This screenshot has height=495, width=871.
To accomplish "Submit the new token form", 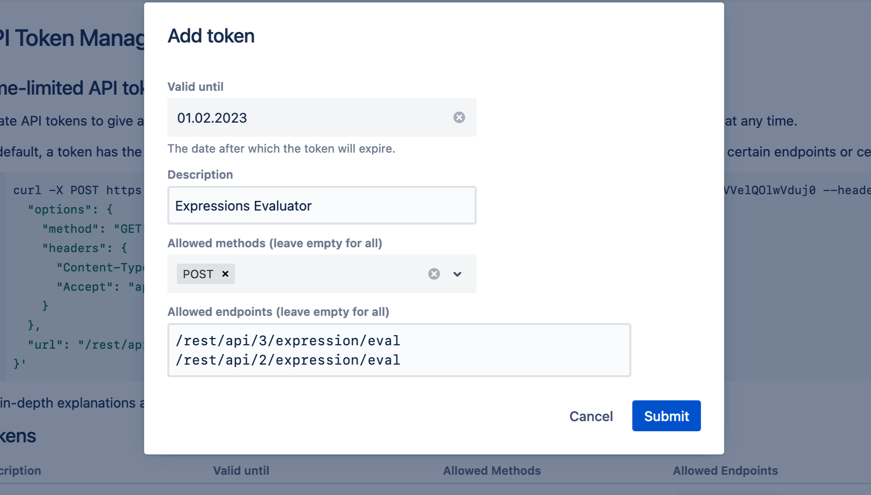I will (x=666, y=416).
